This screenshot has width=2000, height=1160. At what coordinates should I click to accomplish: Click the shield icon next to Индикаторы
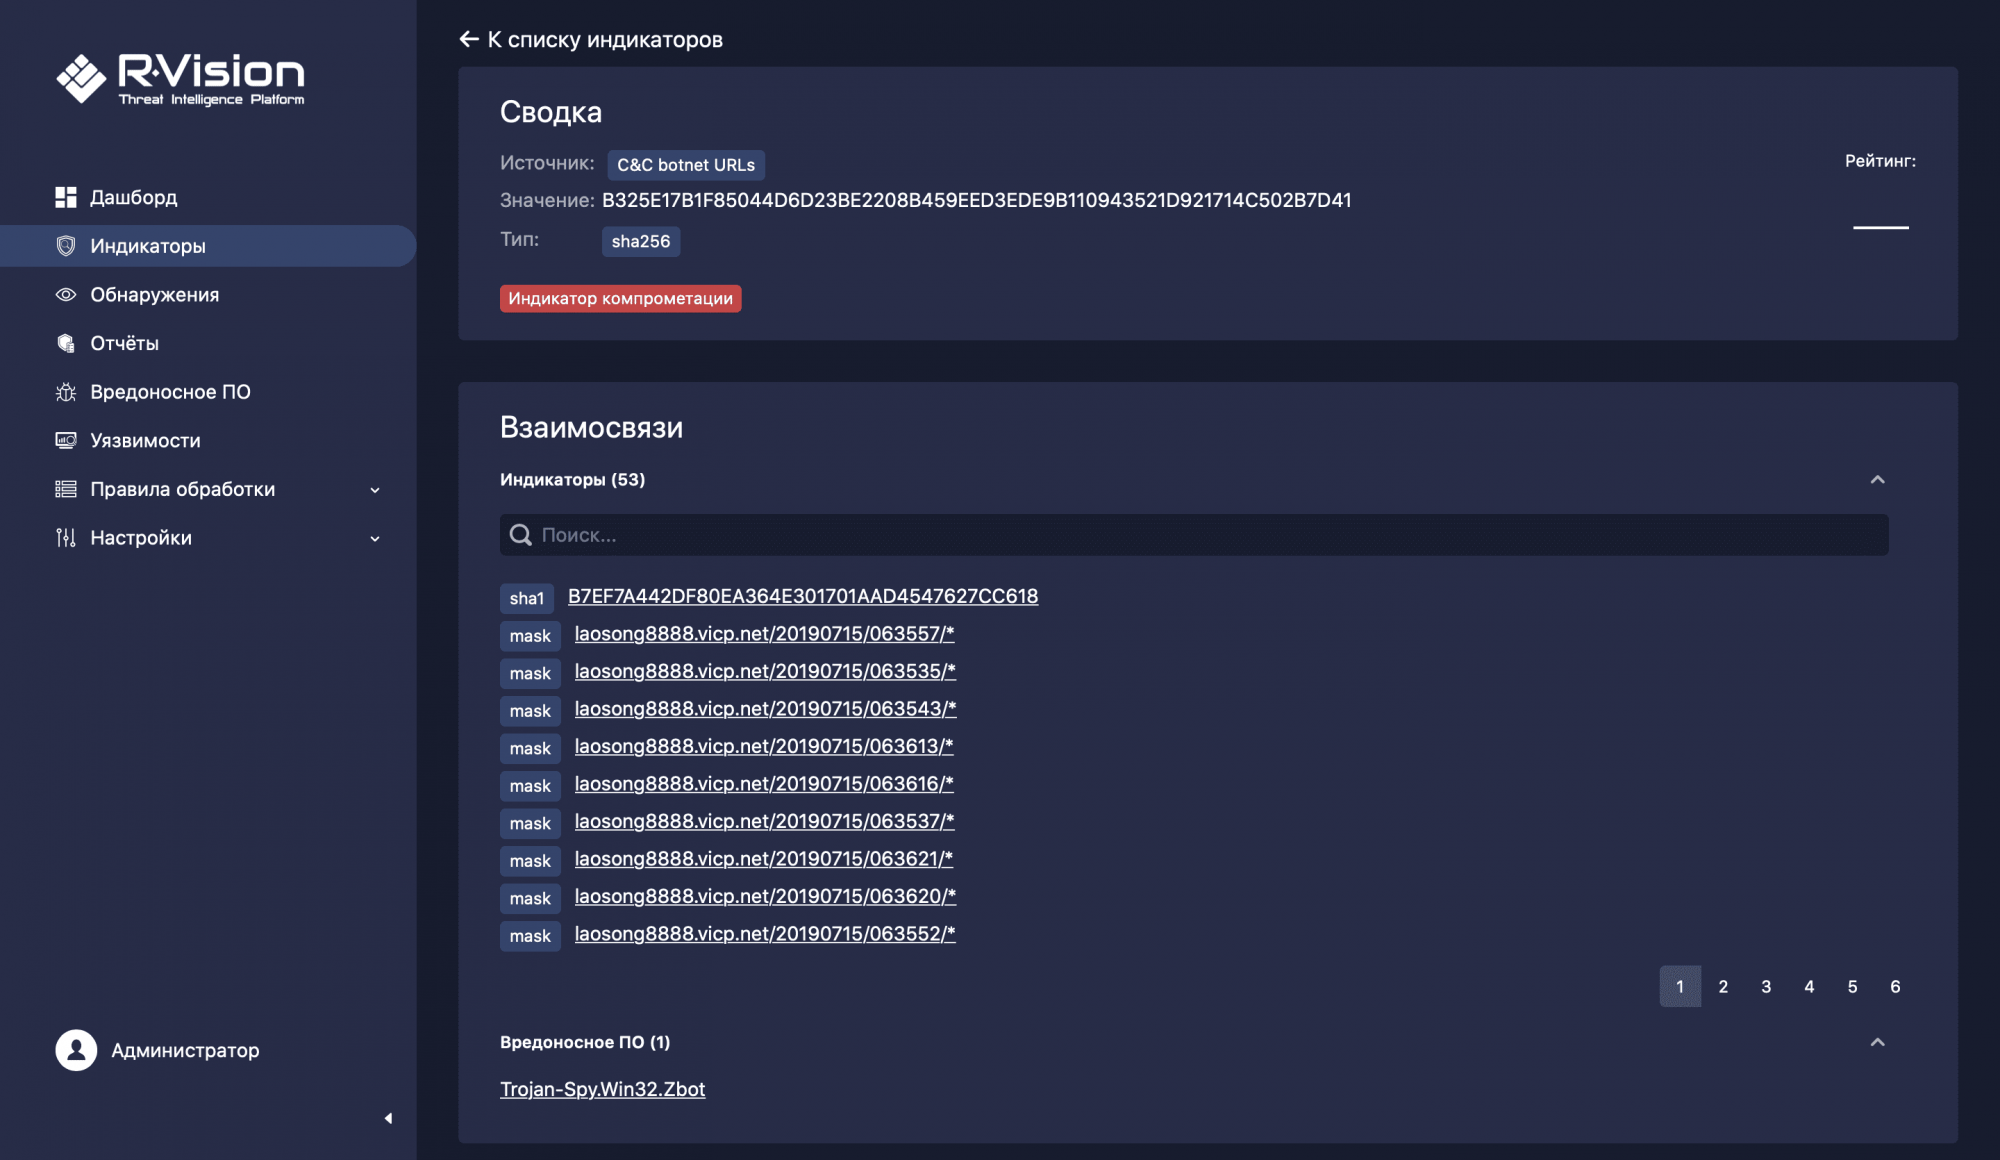[x=66, y=246]
